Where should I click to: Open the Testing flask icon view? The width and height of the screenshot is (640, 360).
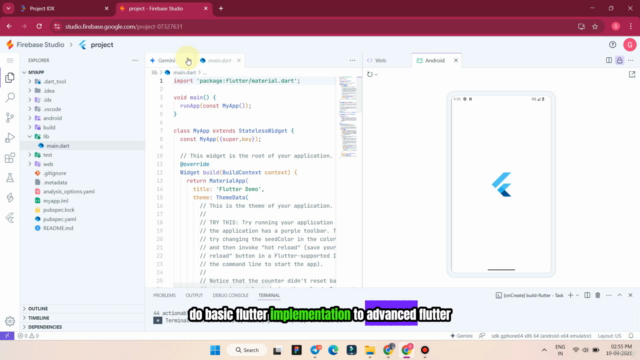10,178
